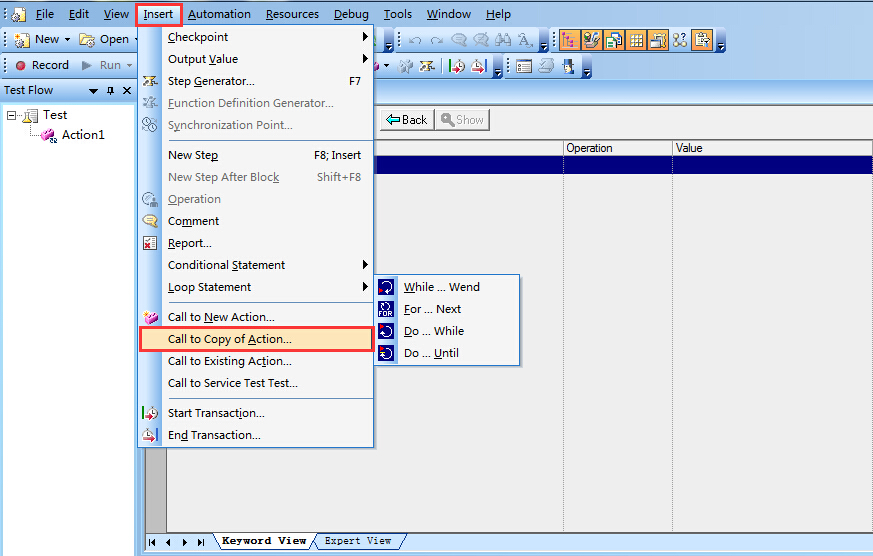Toggle the Available Keywords pane toolbar button
The height and width of the screenshot is (556, 873).
click(x=614, y=40)
